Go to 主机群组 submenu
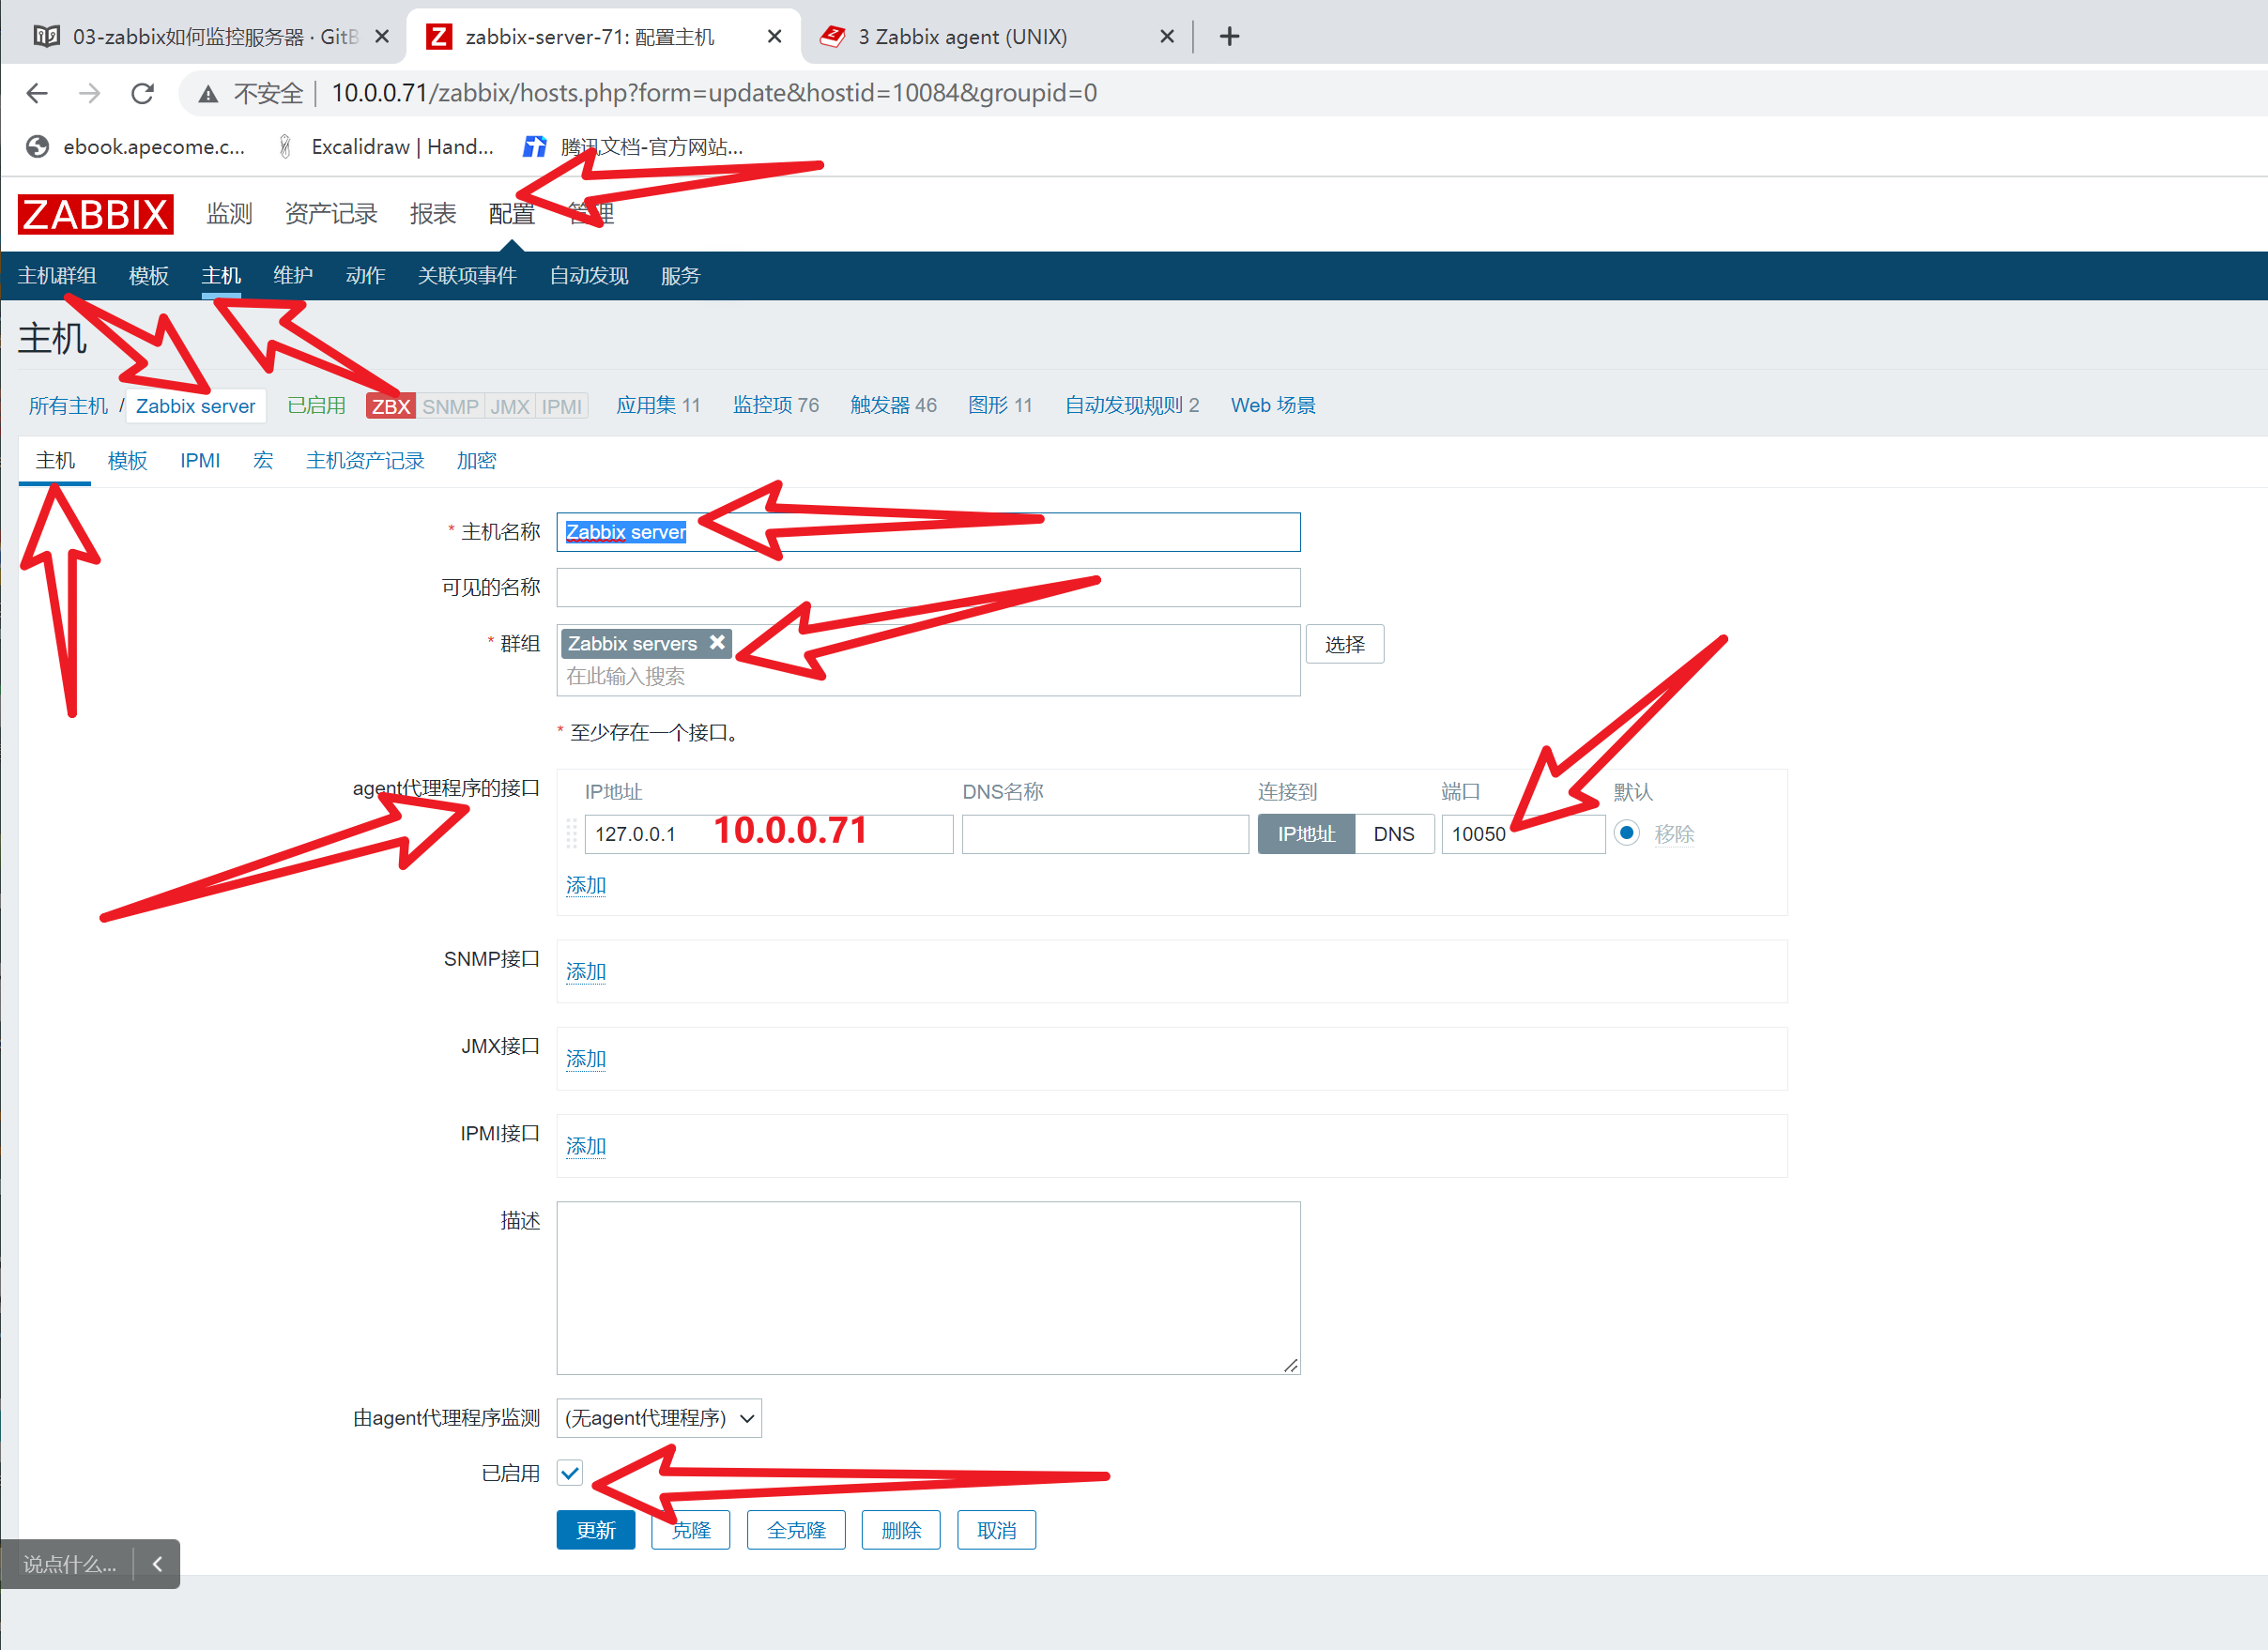 (57, 276)
